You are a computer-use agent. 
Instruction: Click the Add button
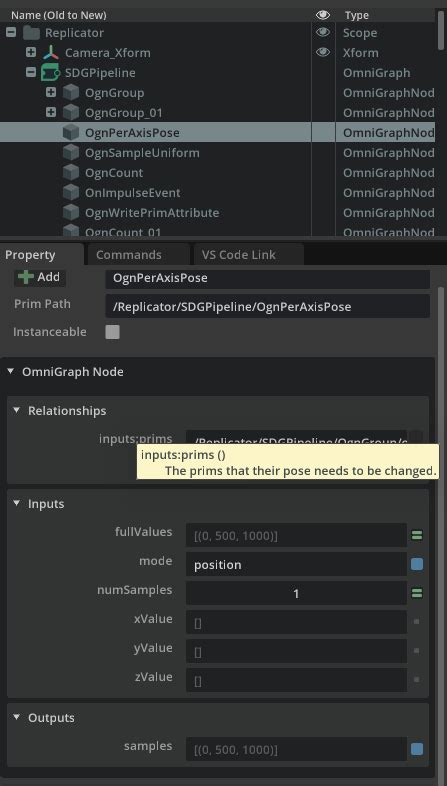(x=40, y=277)
